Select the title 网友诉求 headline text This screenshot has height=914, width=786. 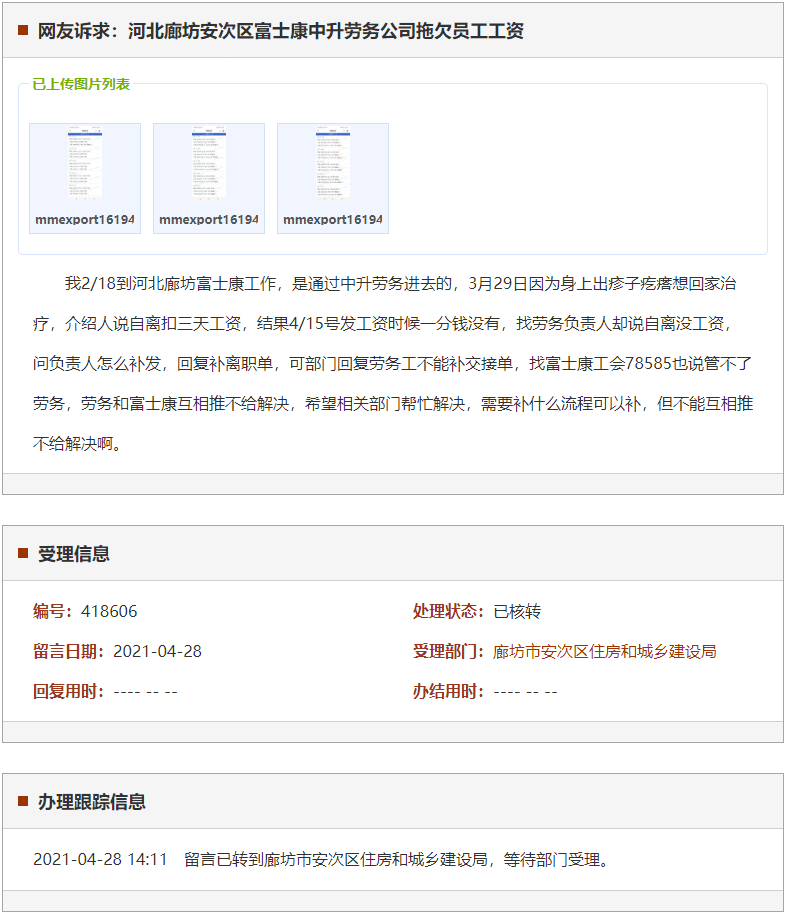(280, 31)
